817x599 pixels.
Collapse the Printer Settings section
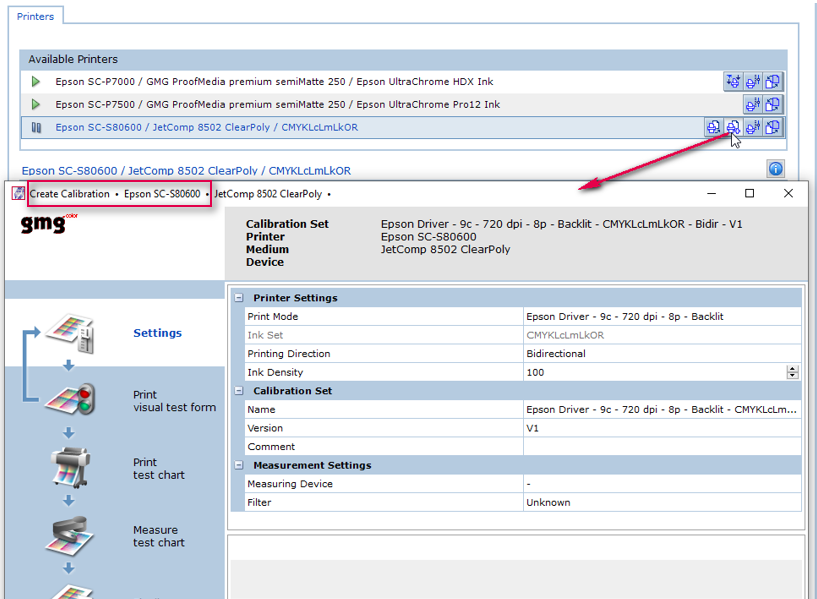(x=238, y=297)
